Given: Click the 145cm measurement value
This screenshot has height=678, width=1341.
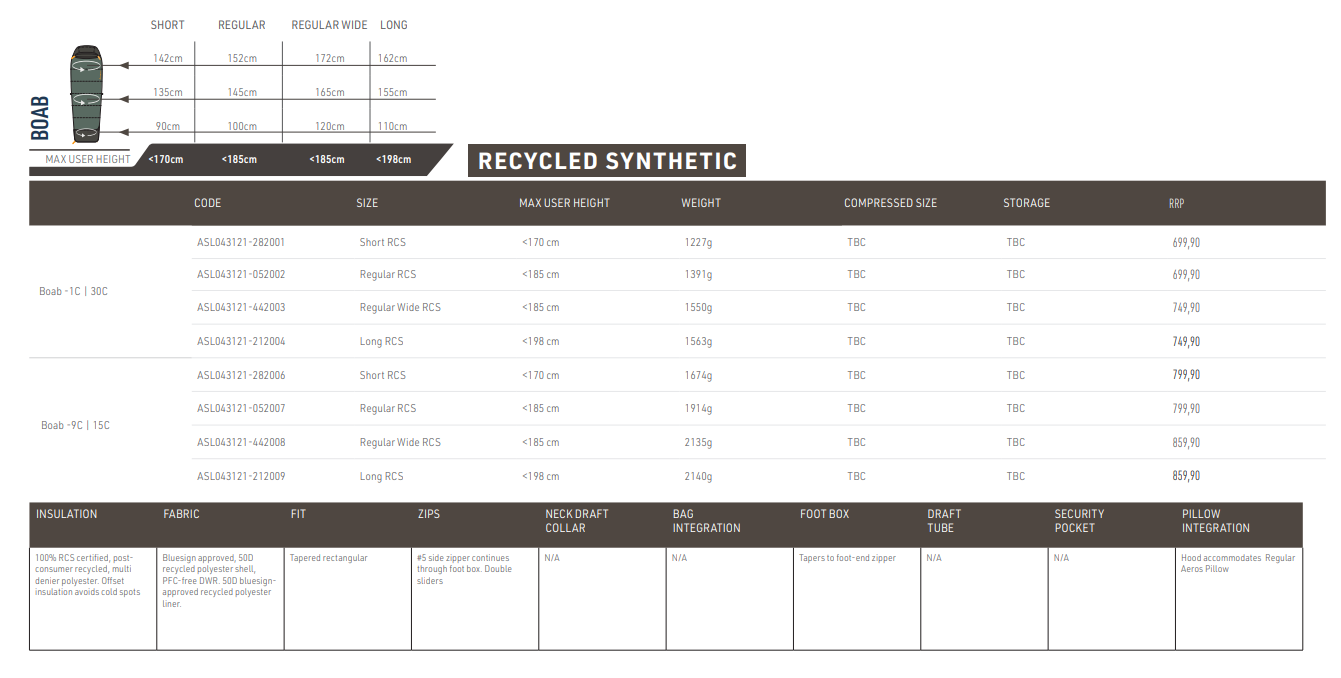Looking at the screenshot, I should point(242,93).
